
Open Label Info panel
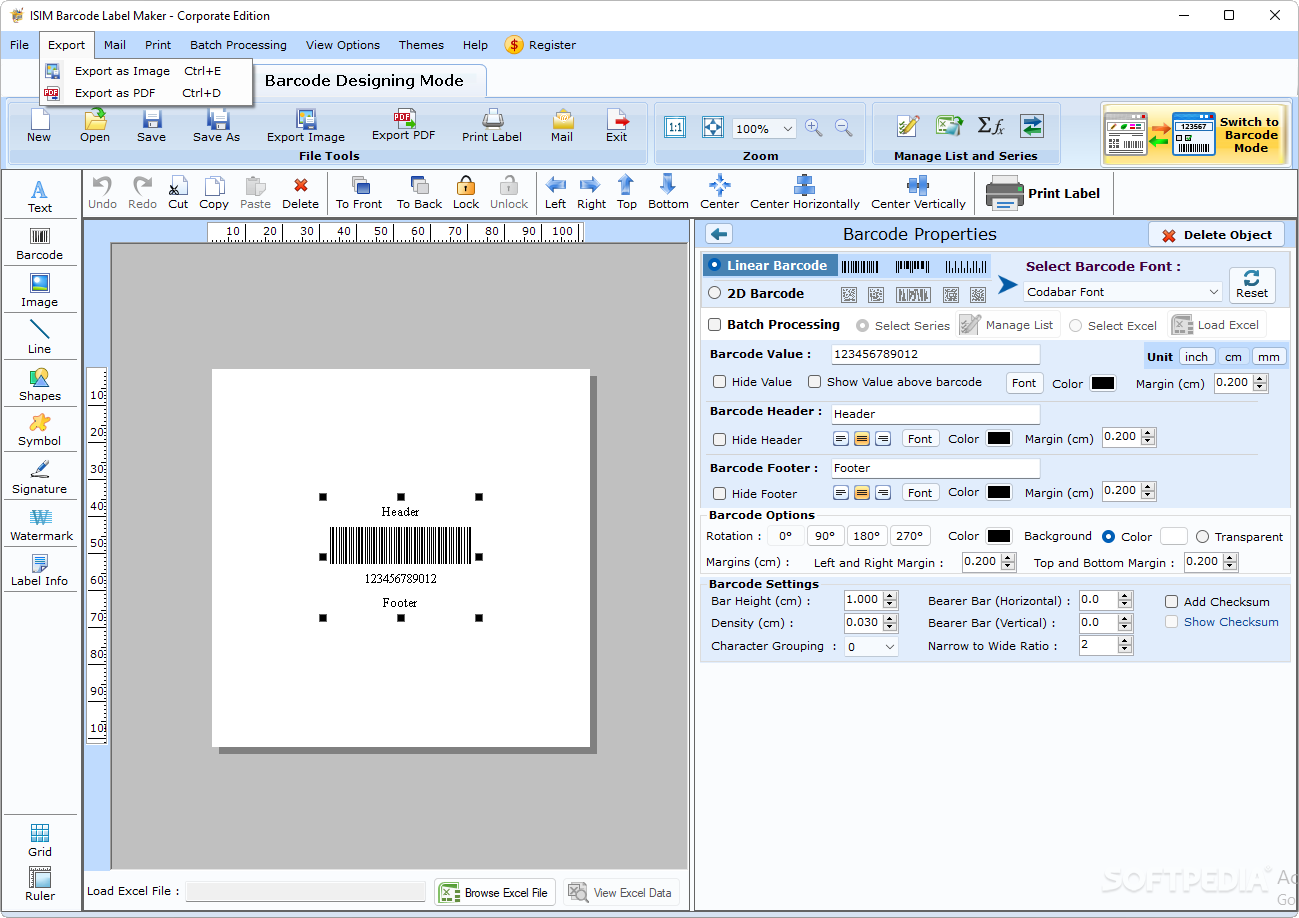(x=40, y=570)
